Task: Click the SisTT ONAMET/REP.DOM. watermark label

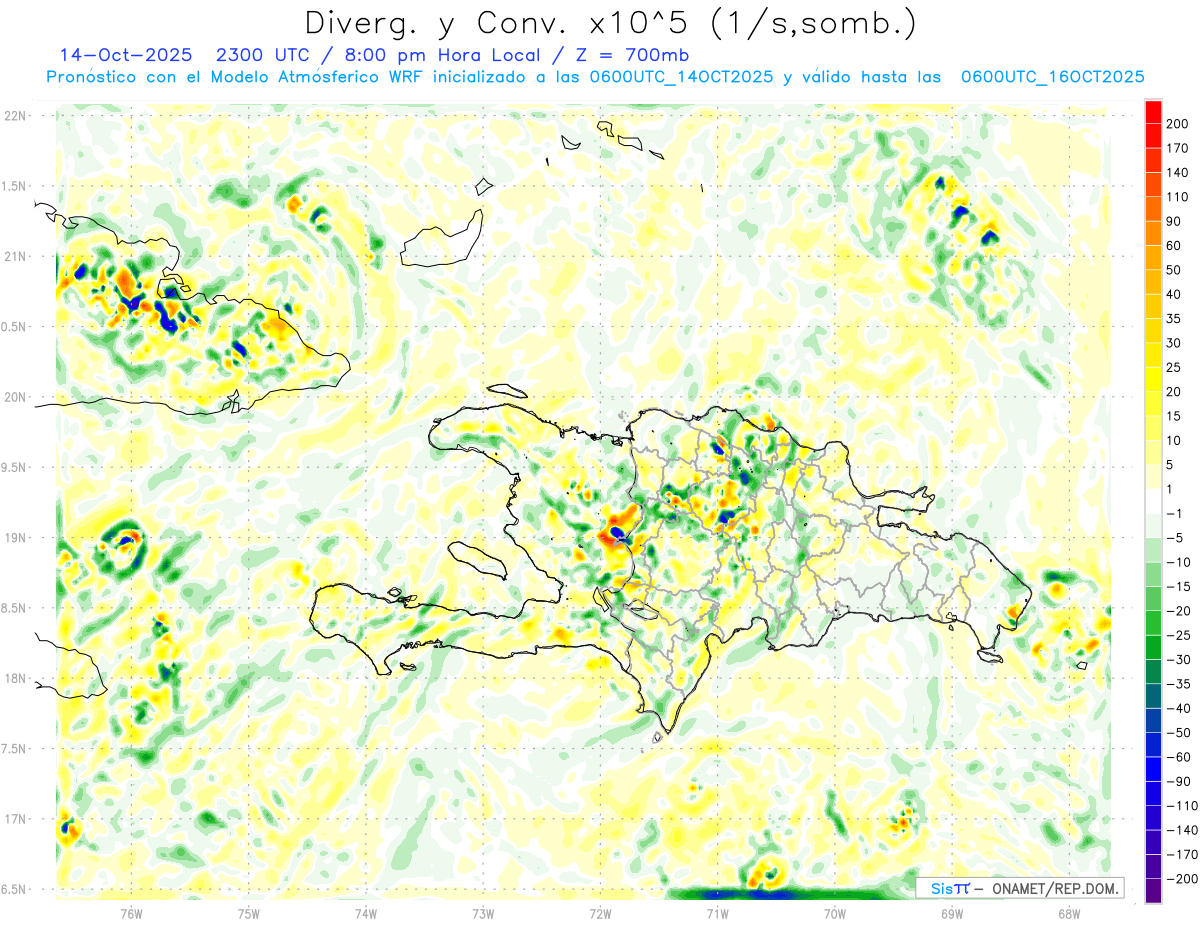Action: (x=1022, y=888)
